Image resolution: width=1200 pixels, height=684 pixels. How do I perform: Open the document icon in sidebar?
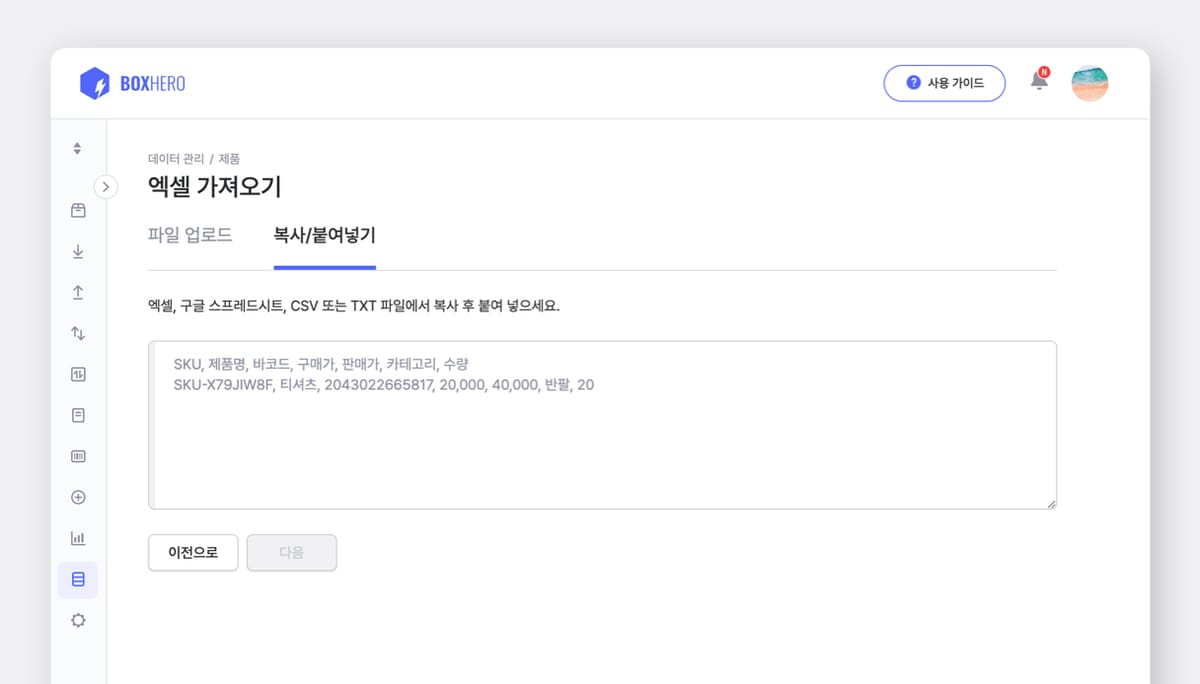(78, 415)
